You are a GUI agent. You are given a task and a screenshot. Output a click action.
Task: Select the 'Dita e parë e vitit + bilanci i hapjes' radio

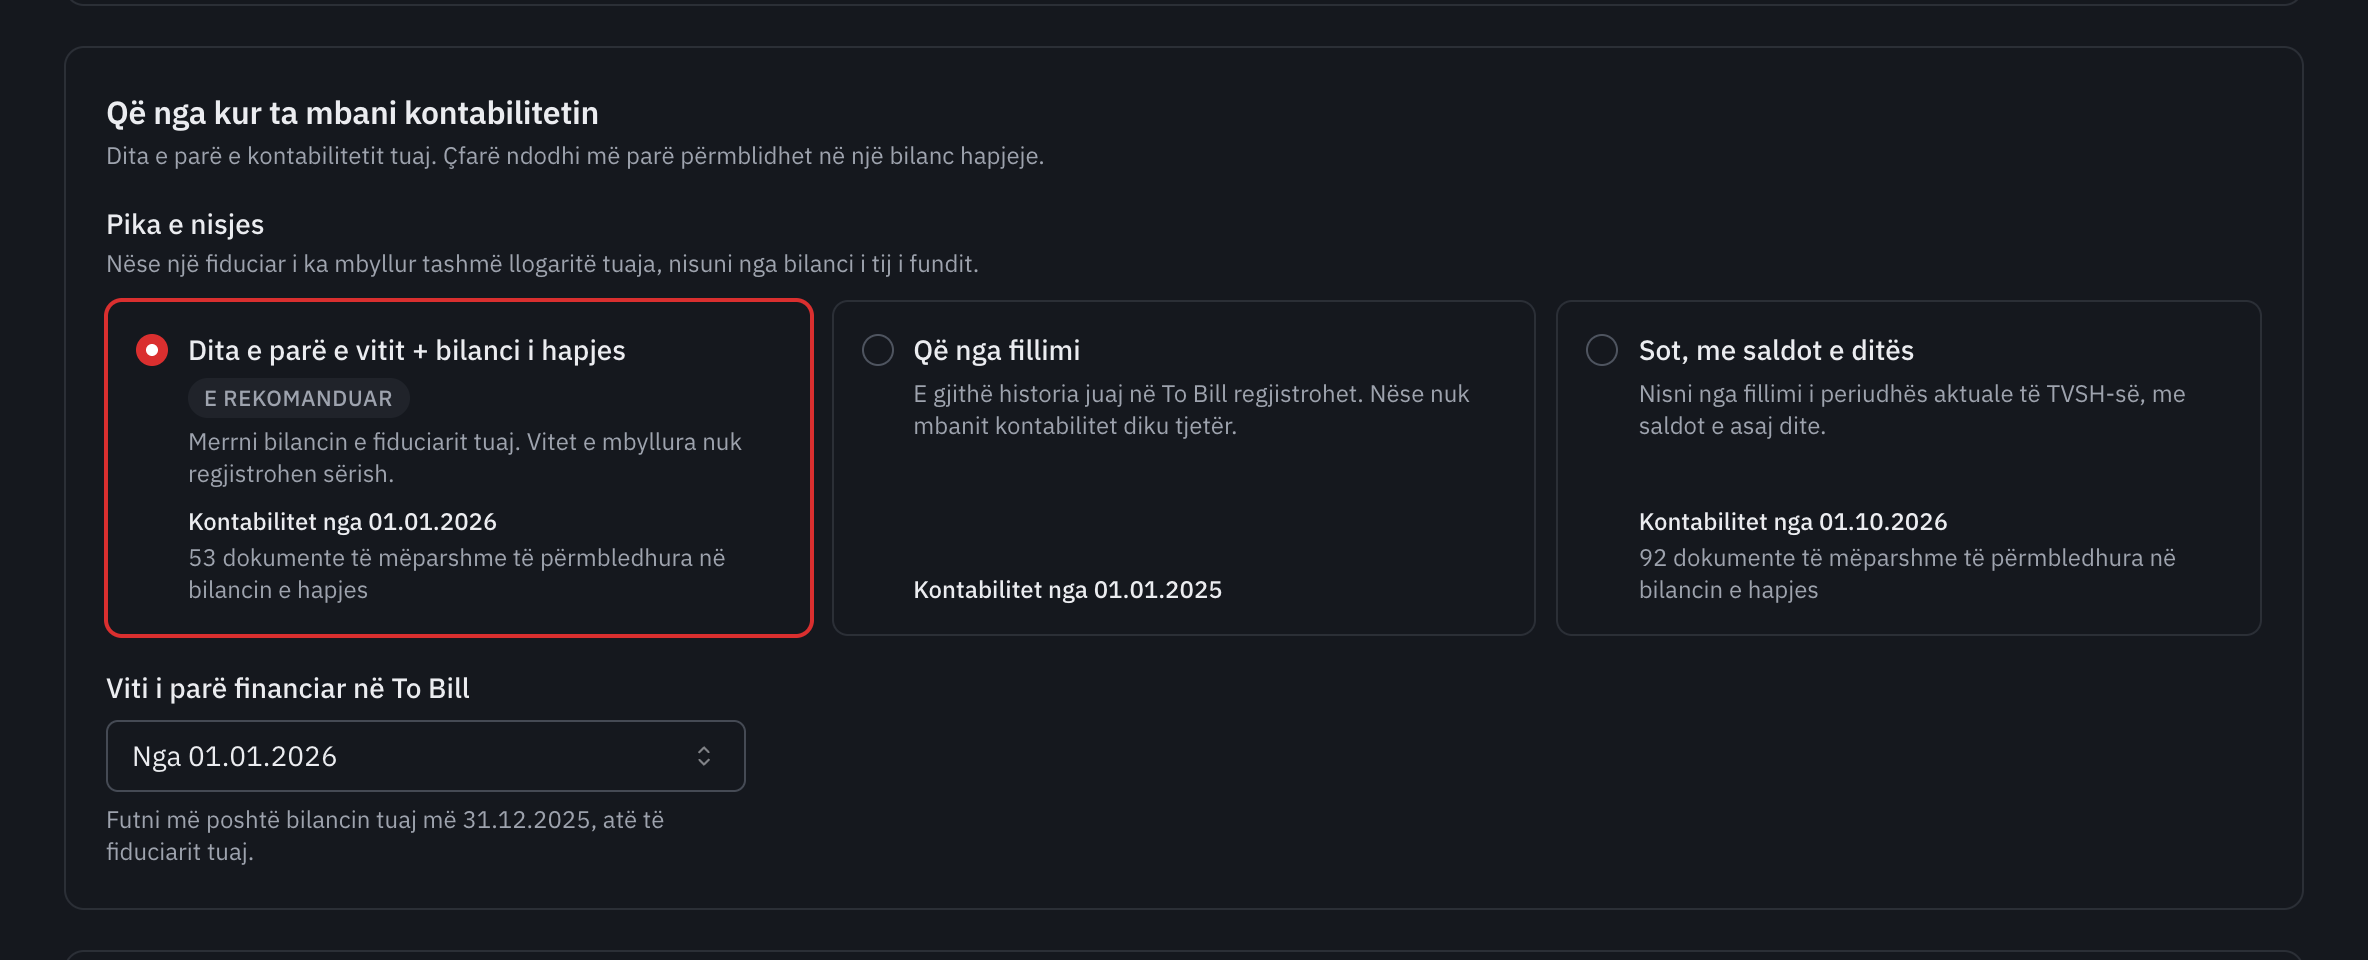click(x=152, y=350)
